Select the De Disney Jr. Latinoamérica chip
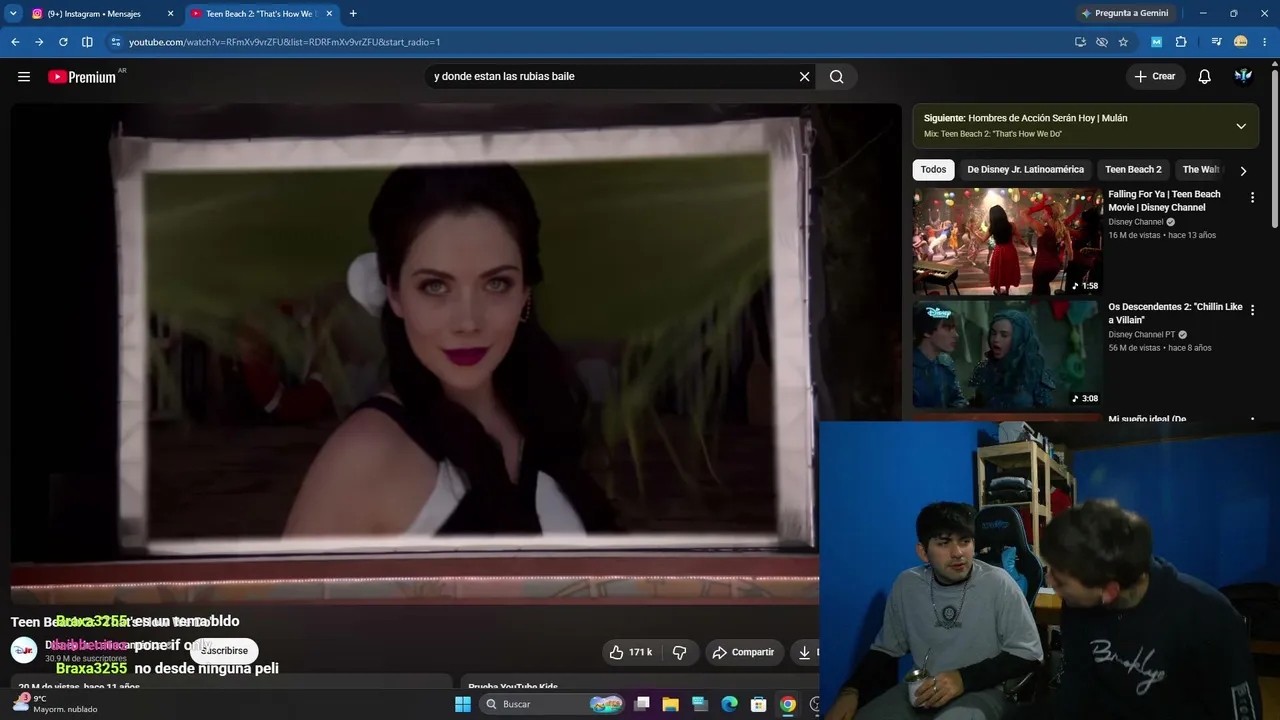Image resolution: width=1280 pixels, height=720 pixels. click(x=1025, y=170)
